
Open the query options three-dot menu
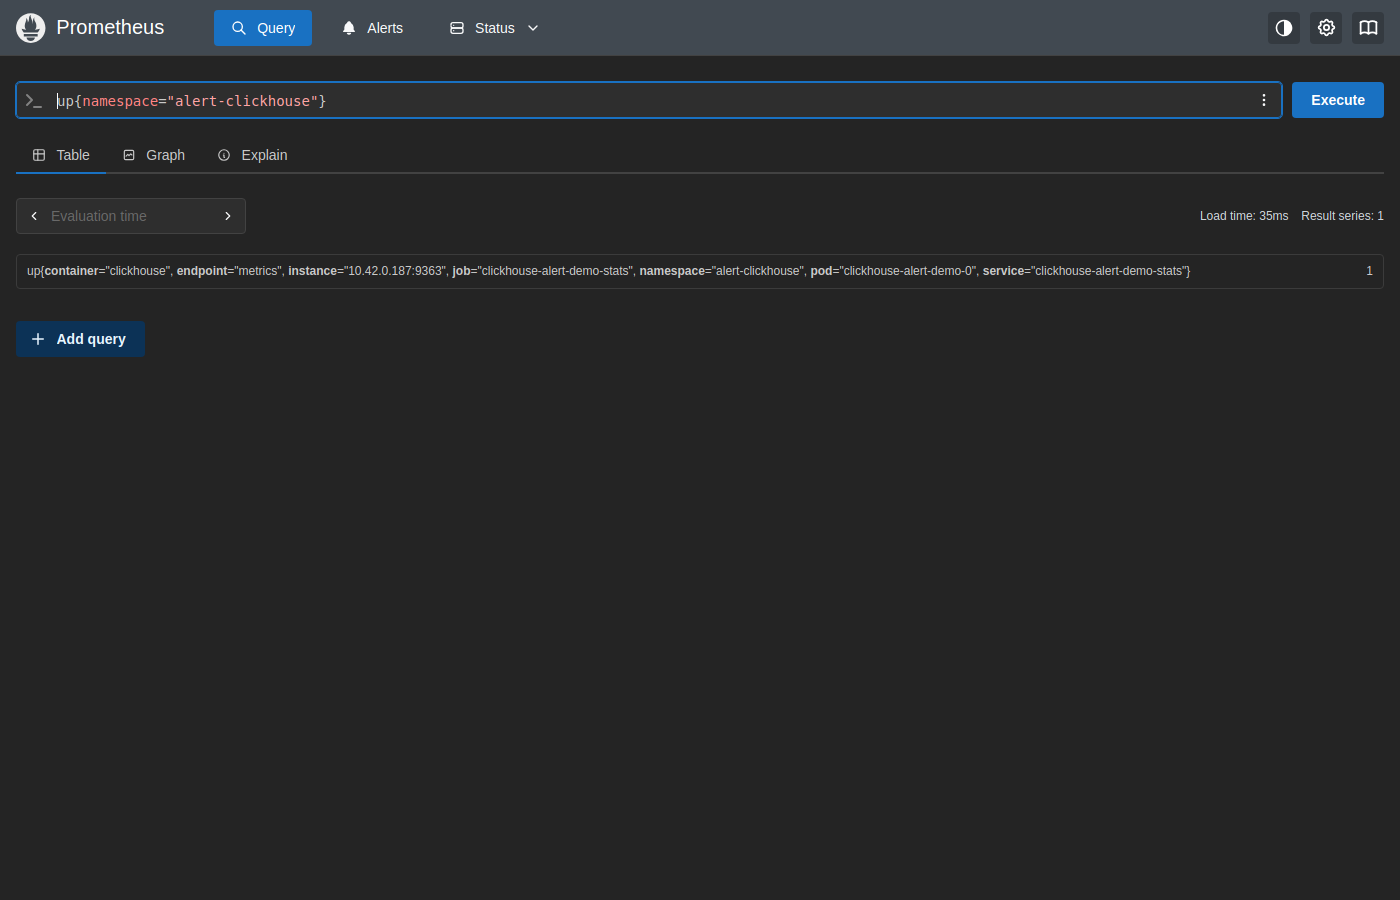(x=1264, y=100)
